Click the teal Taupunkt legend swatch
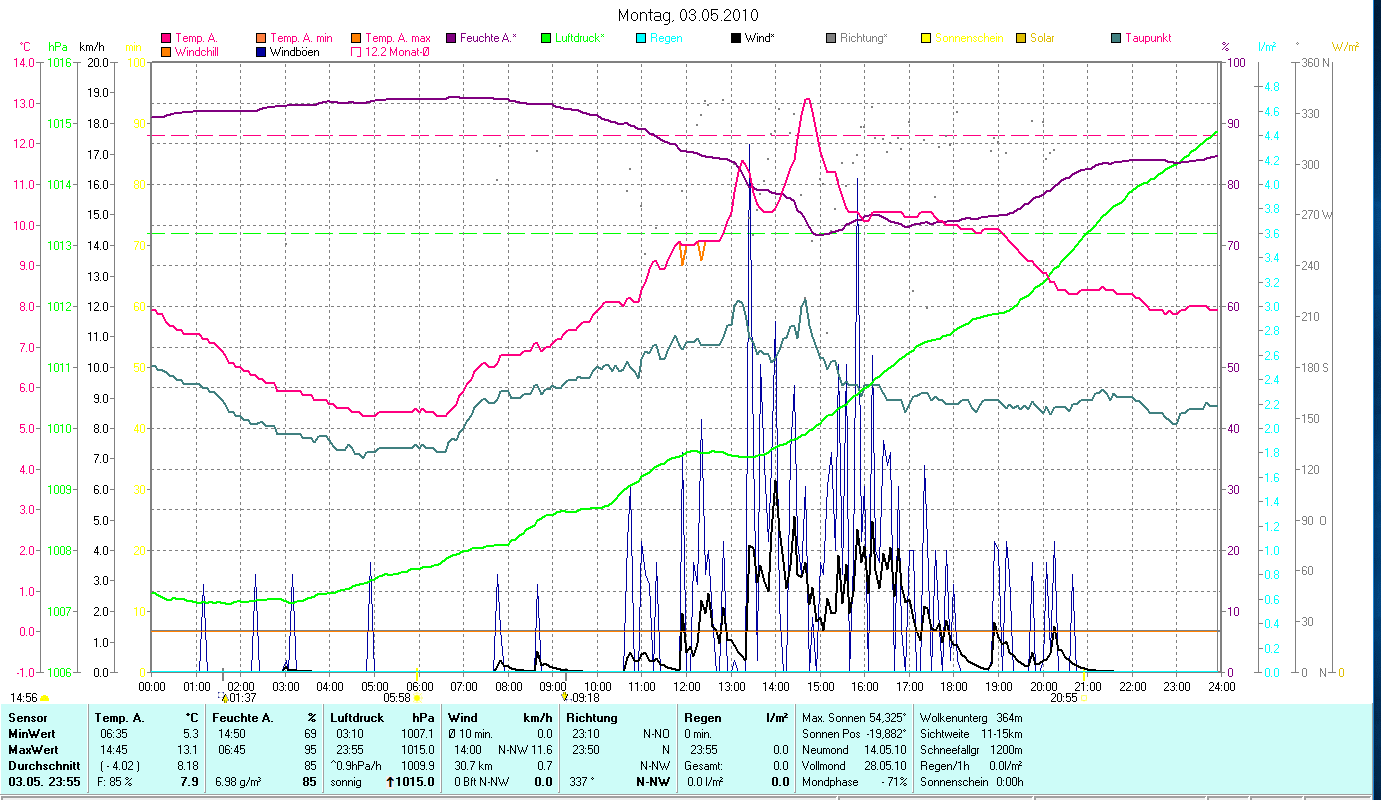 tap(1115, 39)
